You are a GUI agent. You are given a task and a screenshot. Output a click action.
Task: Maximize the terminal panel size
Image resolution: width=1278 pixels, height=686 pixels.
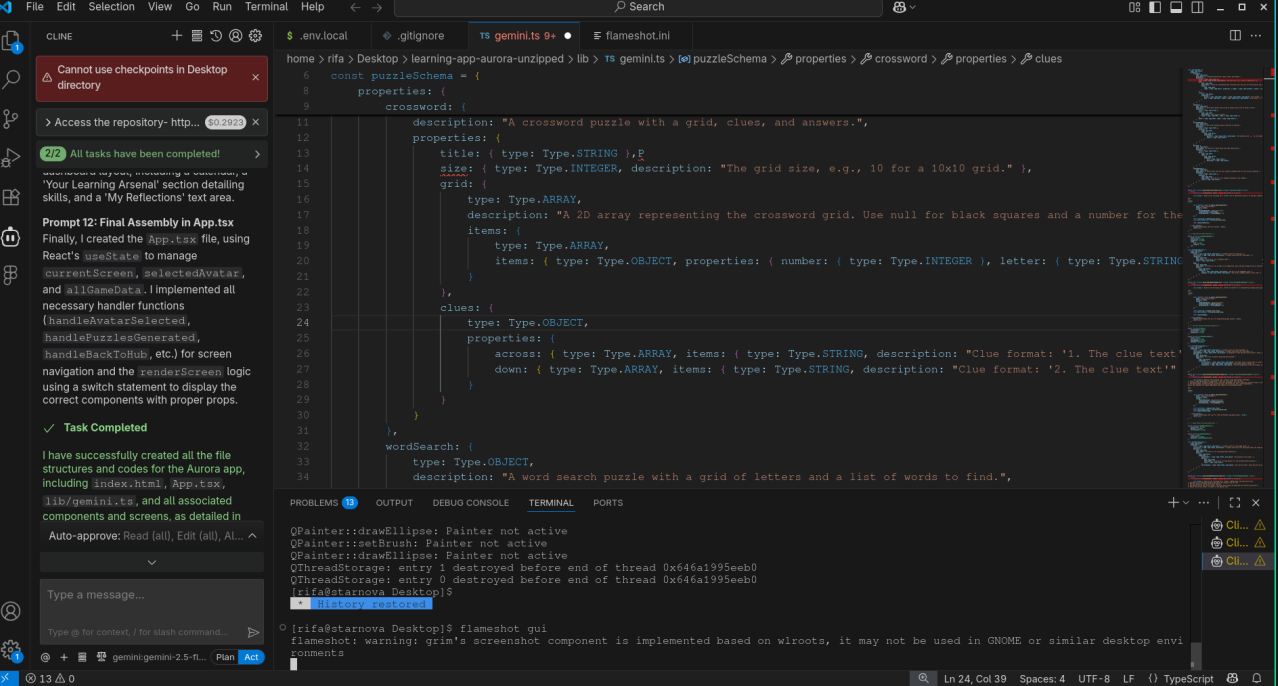click(1234, 503)
